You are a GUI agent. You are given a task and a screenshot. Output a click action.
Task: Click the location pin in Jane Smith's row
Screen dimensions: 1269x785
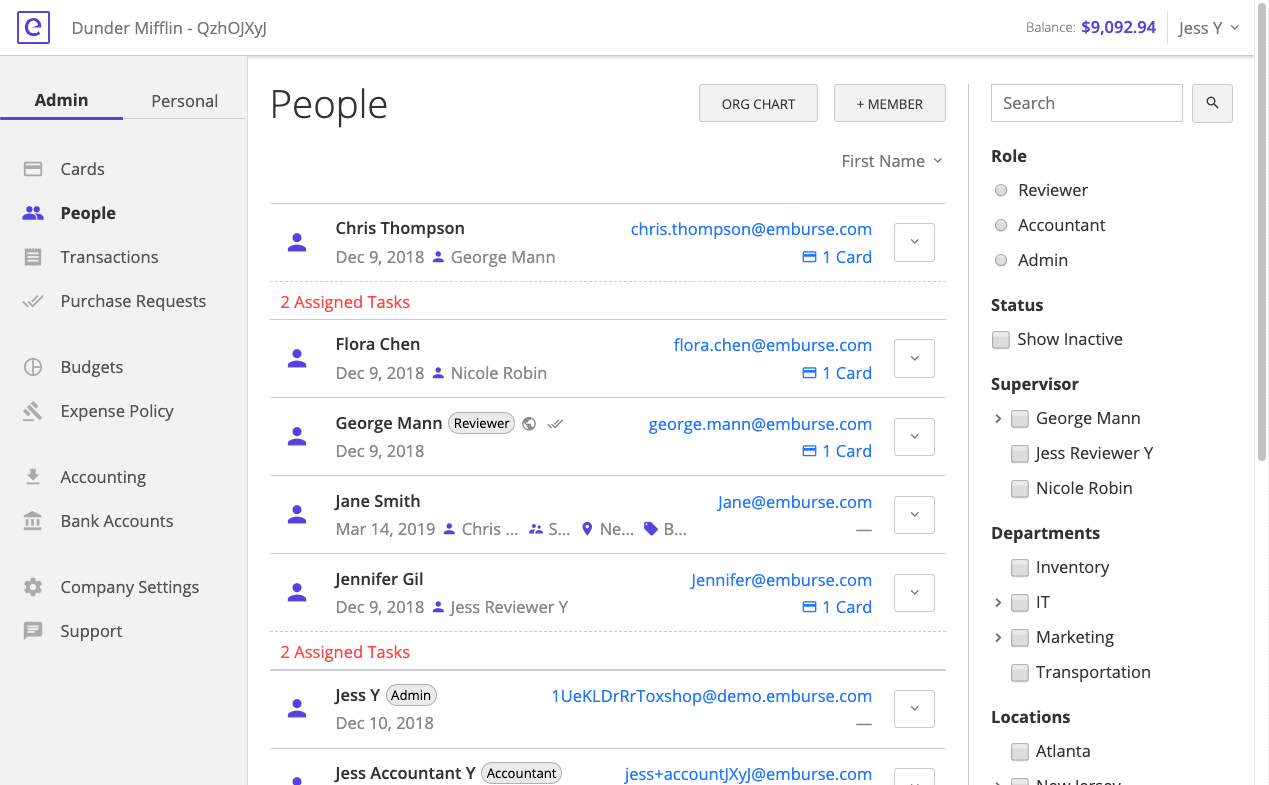point(587,529)
